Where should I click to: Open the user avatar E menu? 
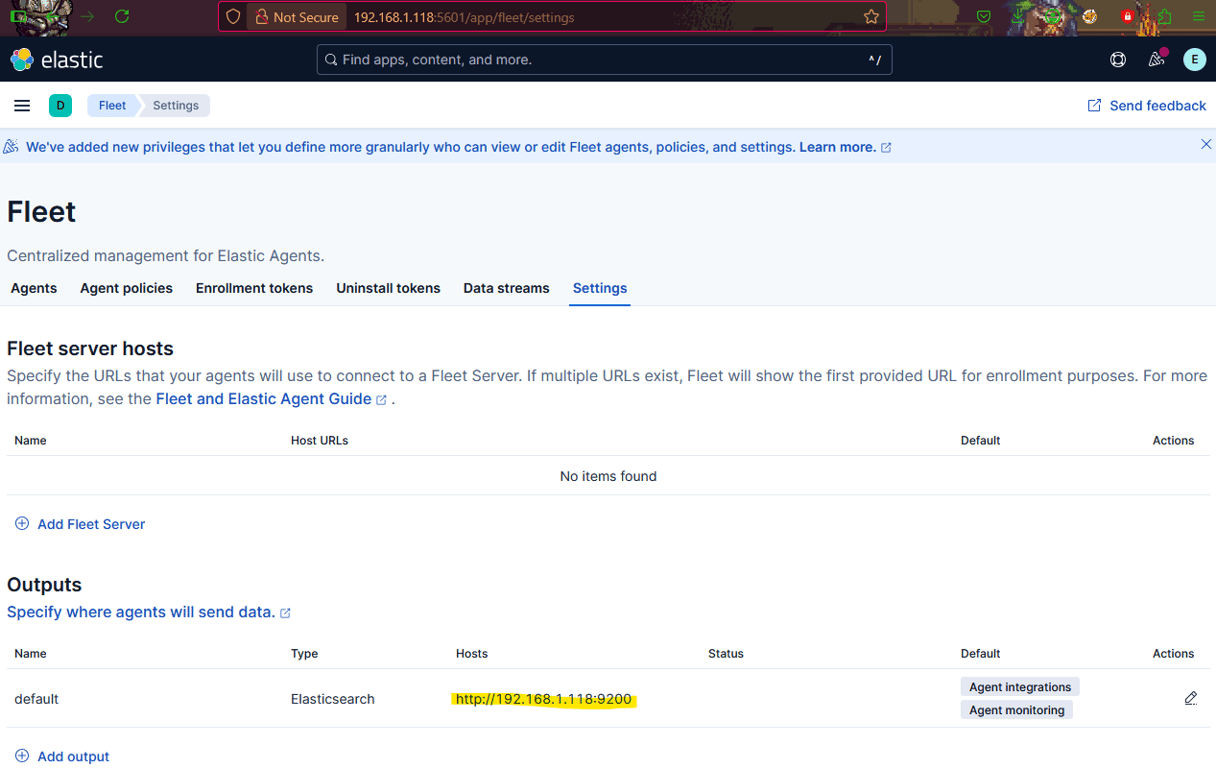pyautogui.click(x=1194, y=60)
